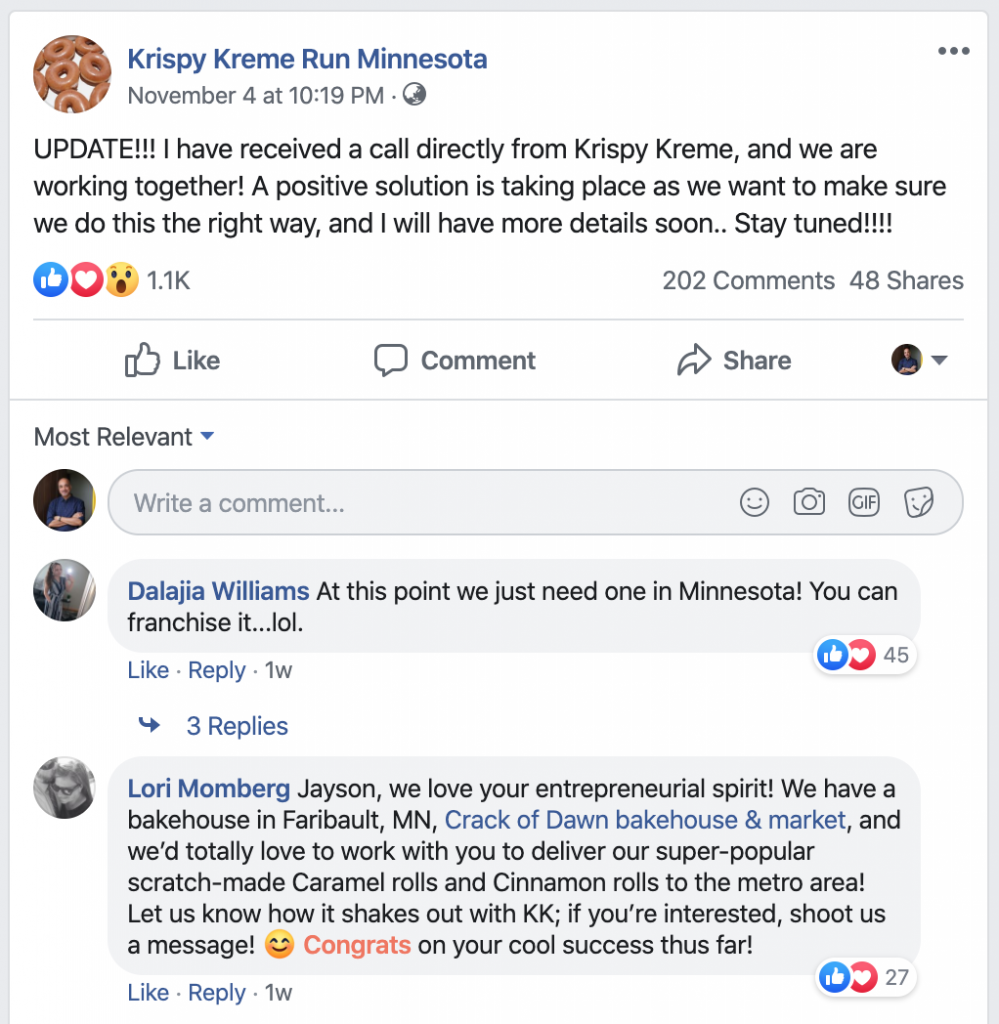Click the emoji icon in comment box
Image resolution: width=999 pixels, height=1024 pixels.
pyautogui.click(x=754, y=502)
